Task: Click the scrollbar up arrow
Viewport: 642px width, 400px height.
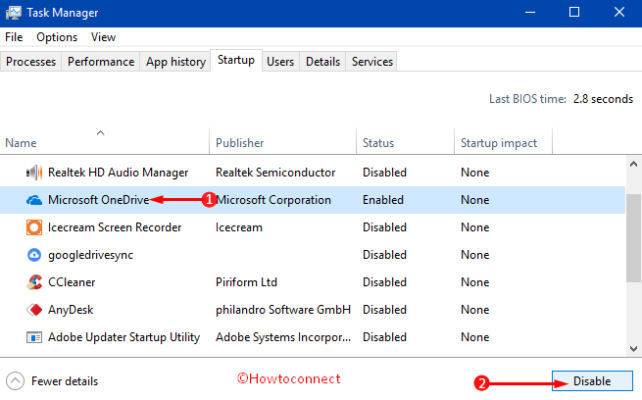Action: coord(633,164)
